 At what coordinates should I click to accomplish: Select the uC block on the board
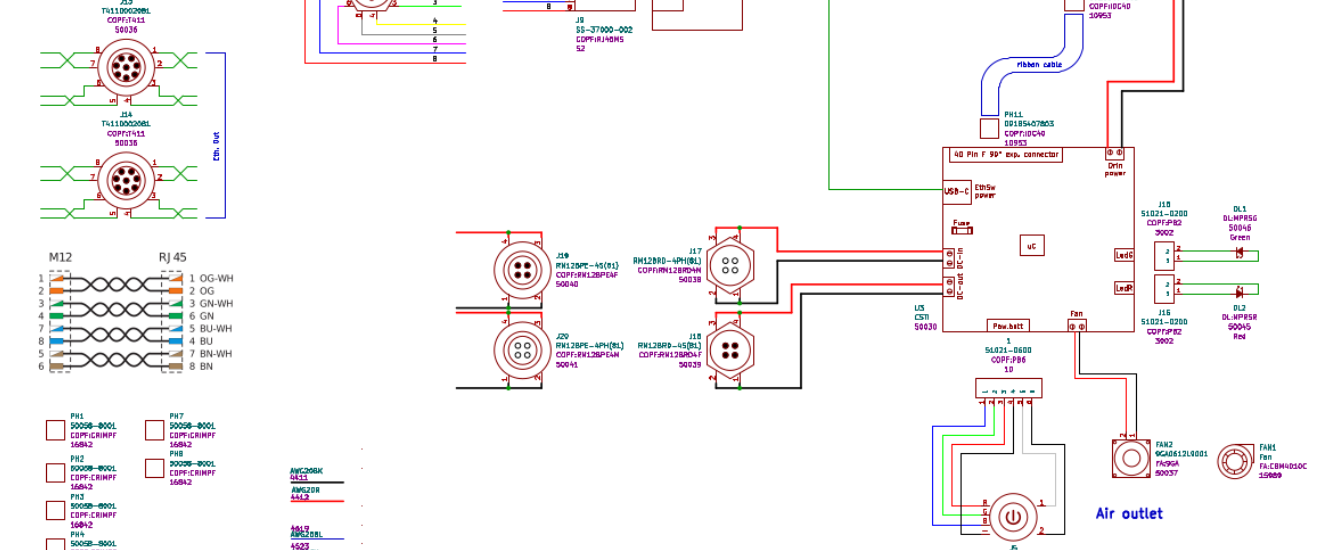point(1031,245)
